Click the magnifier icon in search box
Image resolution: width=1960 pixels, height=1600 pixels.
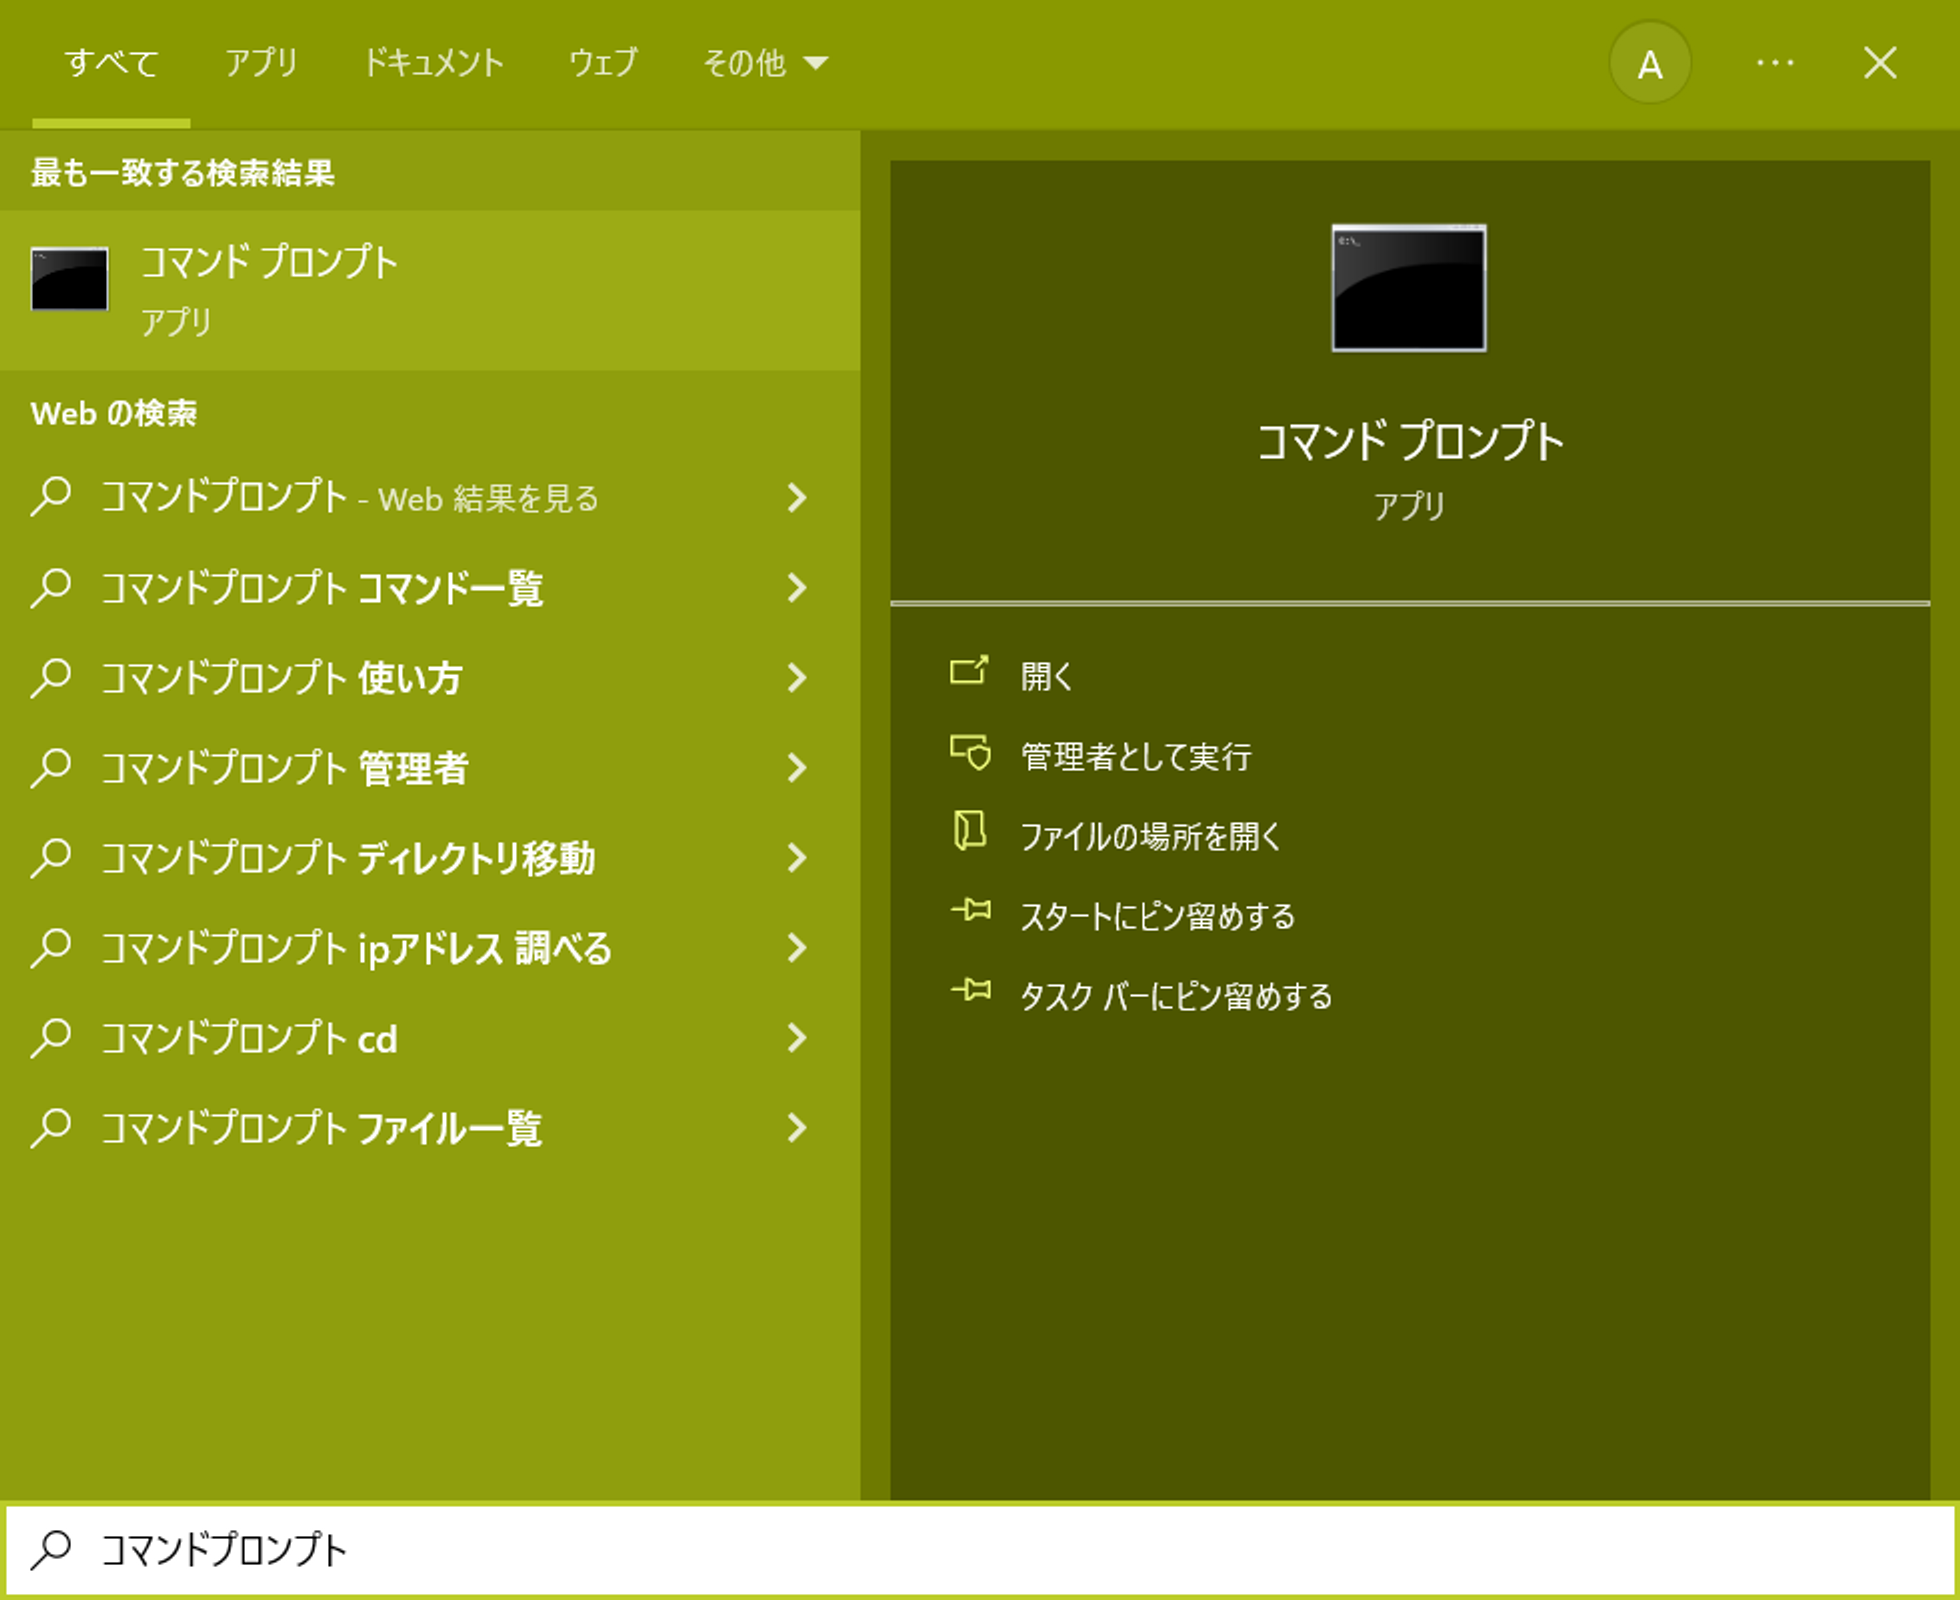(x=50, y=1549)
